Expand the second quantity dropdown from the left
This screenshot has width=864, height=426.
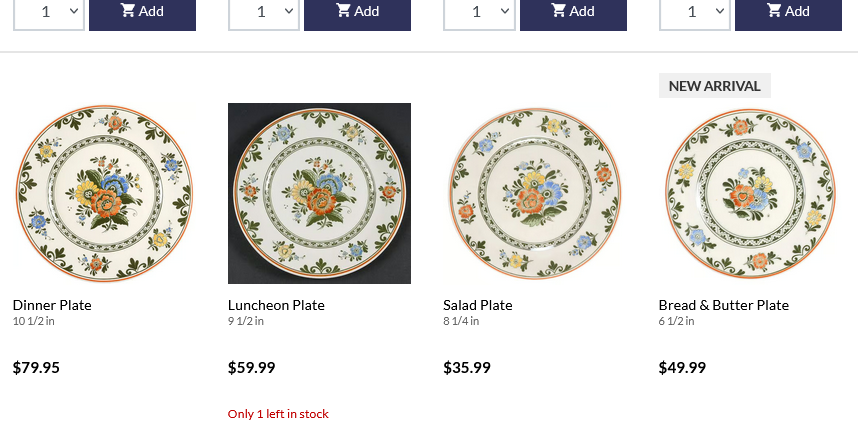click(x=263, y=12)
